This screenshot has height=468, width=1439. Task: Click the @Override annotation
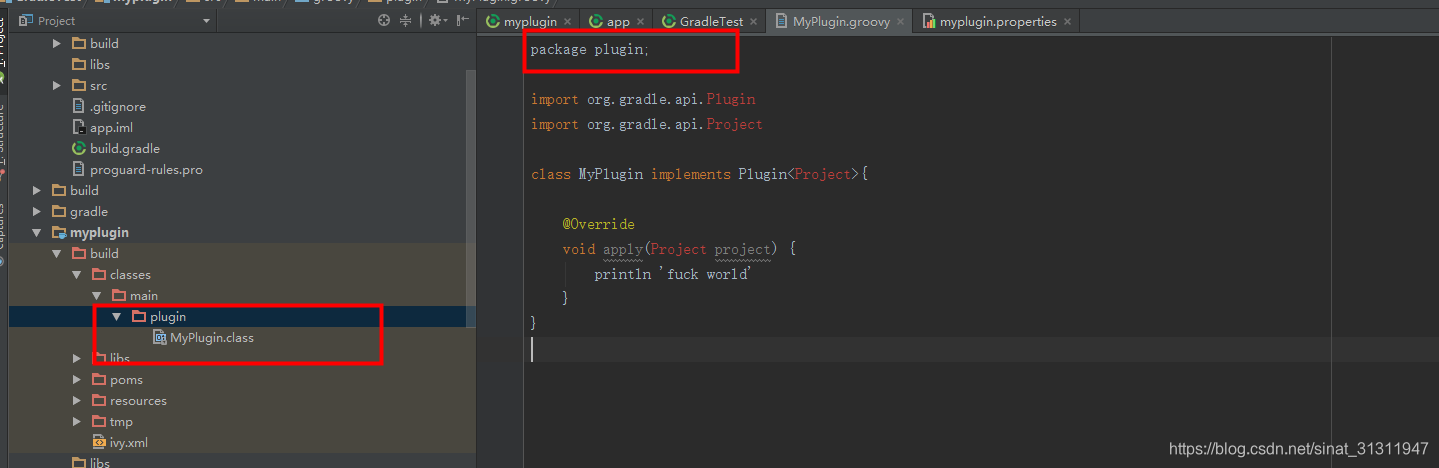tap(598, 224)
